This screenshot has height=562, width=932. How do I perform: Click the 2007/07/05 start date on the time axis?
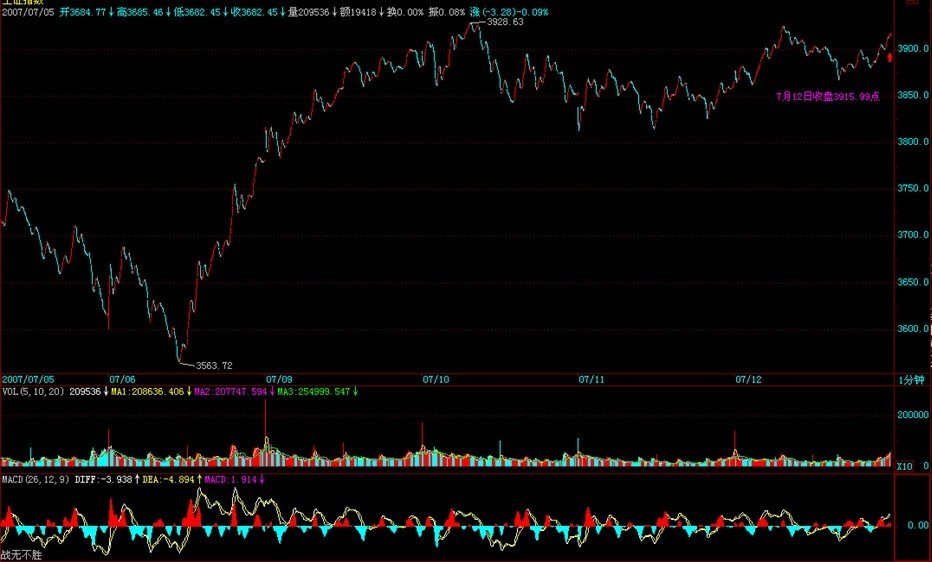click(27, 380)
